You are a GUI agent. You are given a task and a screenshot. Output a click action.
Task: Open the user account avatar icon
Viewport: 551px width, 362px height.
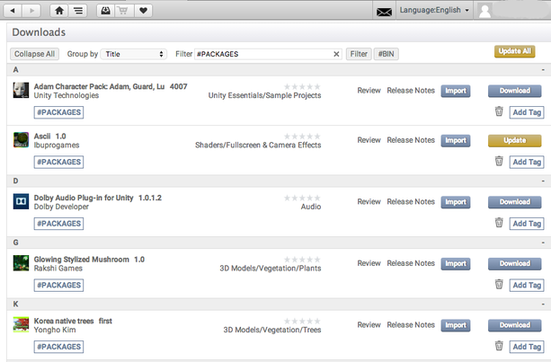485,11
